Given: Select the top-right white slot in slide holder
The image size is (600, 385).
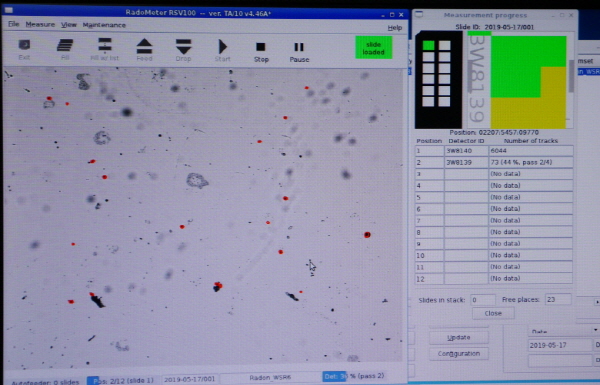Looking at the screenshot, I should coord(445,46).
